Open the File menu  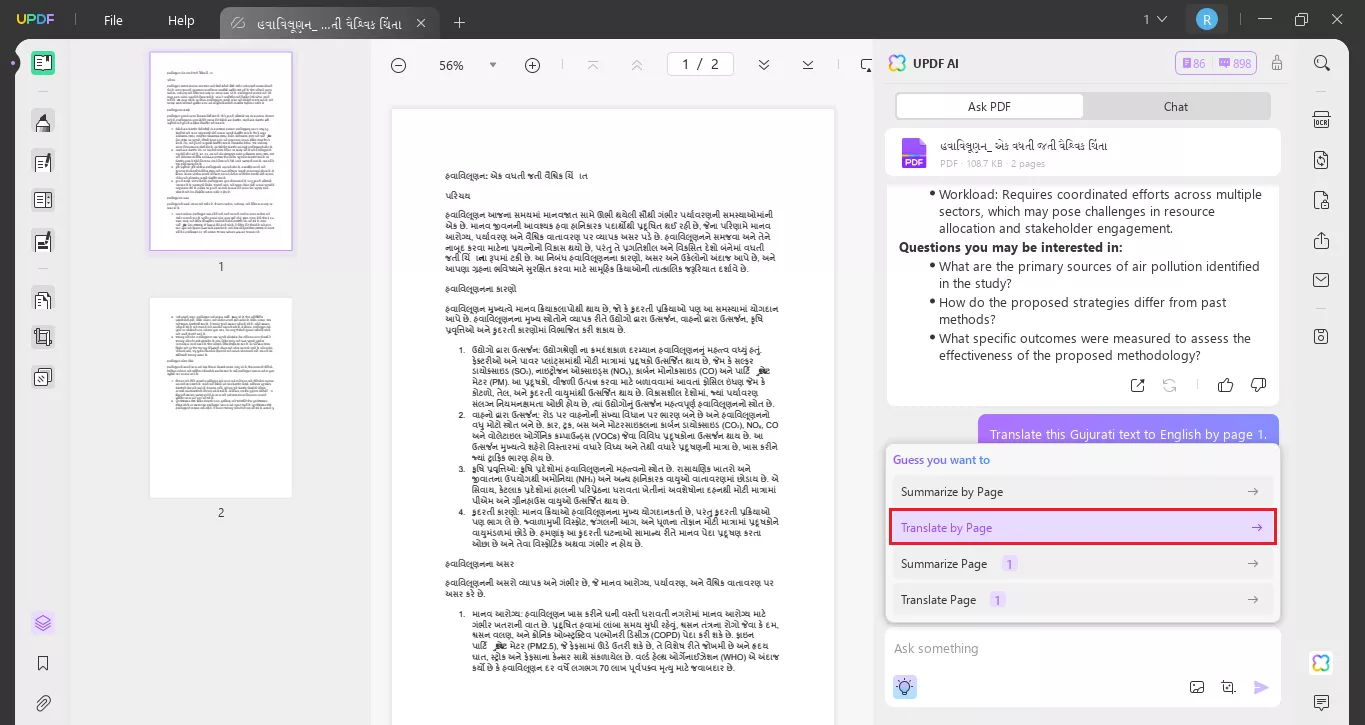click(x=113, y=20)
